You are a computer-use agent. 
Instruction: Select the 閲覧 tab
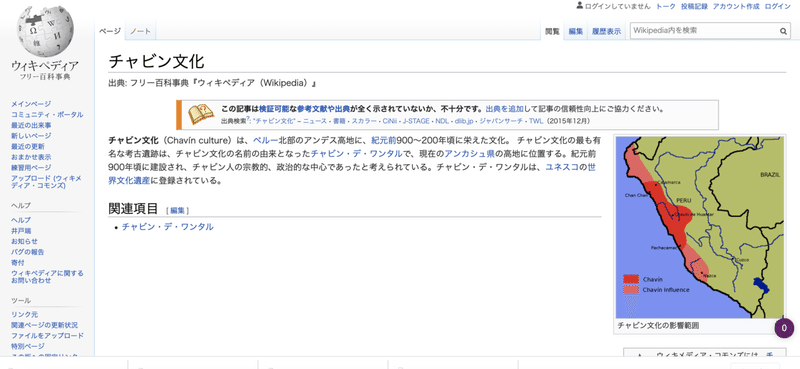click(x=553, y=32)
